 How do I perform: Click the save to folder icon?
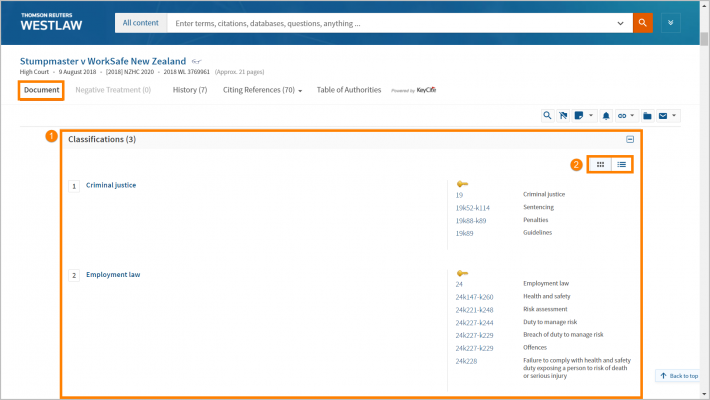648,116
